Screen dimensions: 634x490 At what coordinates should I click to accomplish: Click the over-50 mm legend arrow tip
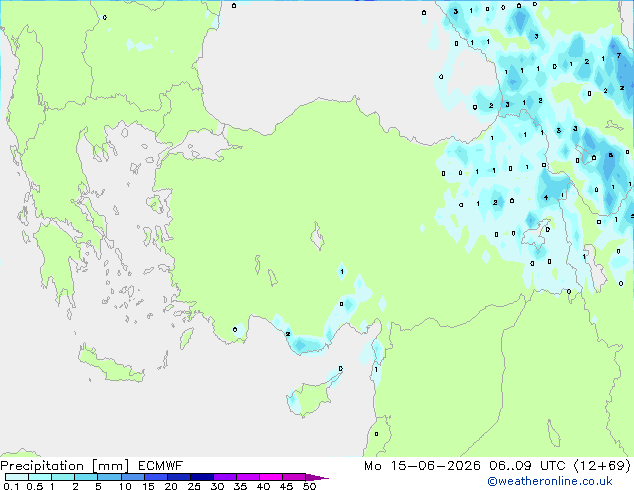pos(317,477)
